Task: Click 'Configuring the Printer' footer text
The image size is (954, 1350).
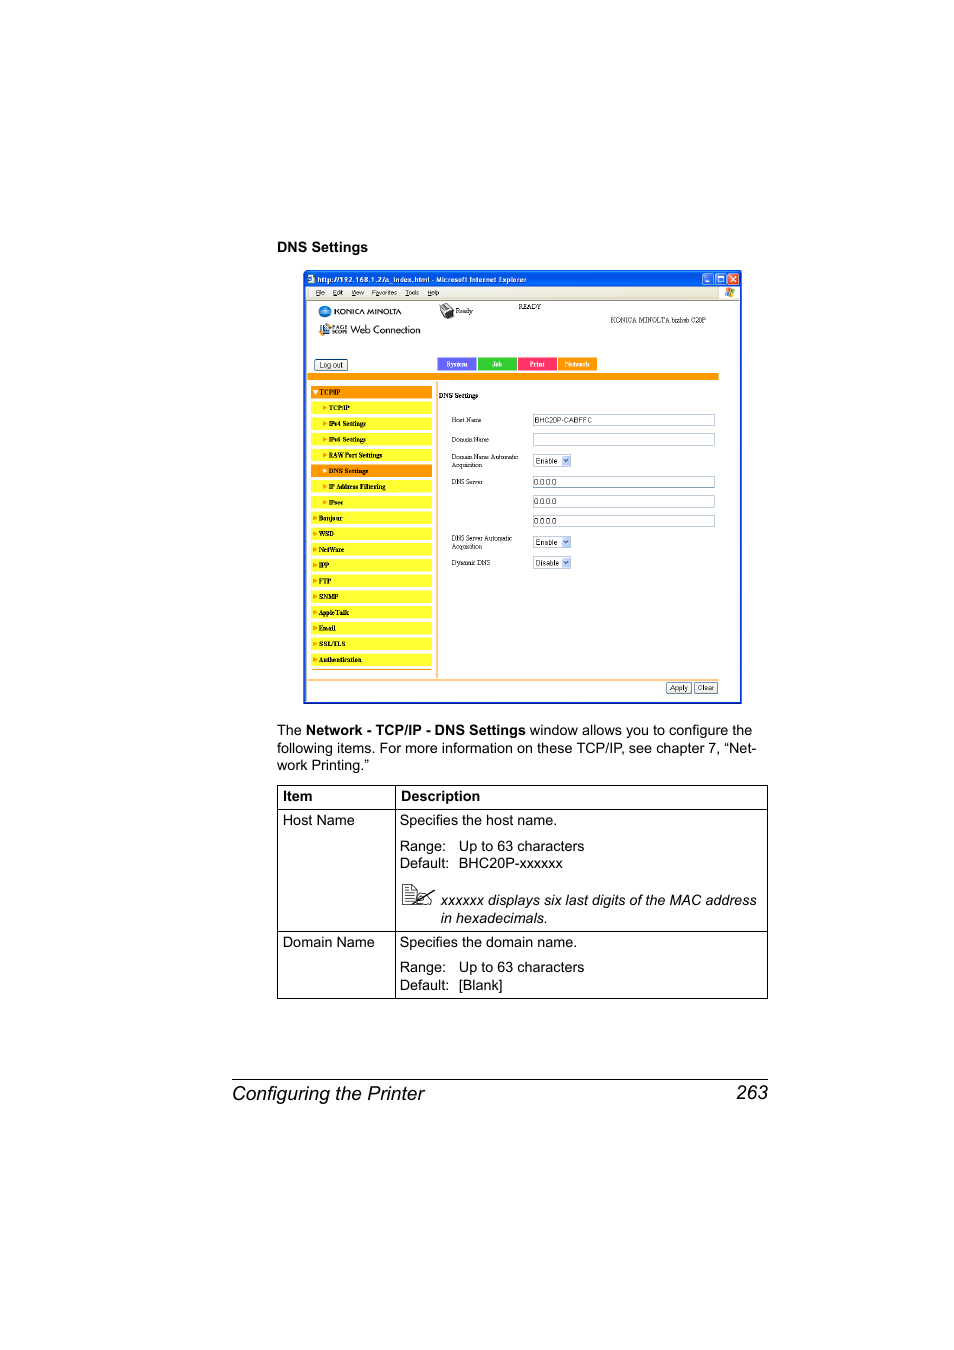Action: 328,1094
